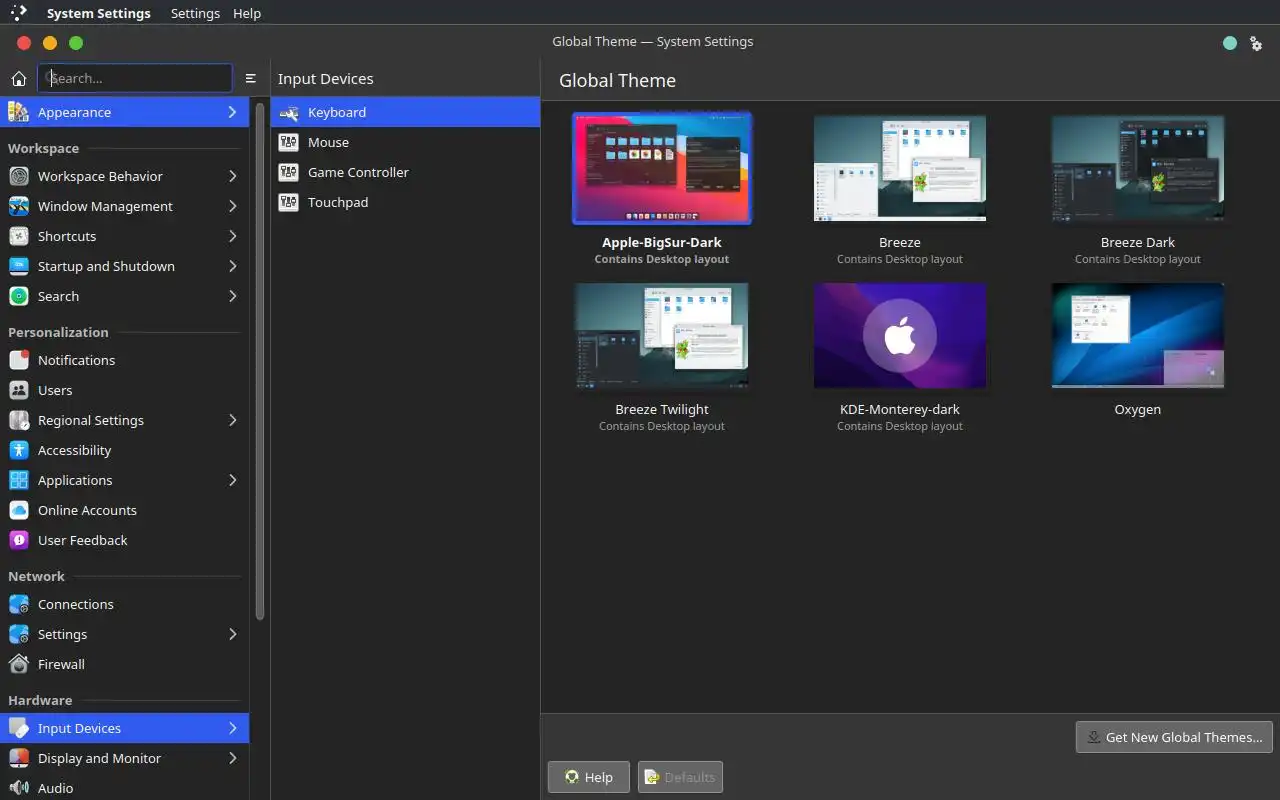The image size is (1280, 800).
Task: Click the User Feedback icon
Action: tap(18, 540)
